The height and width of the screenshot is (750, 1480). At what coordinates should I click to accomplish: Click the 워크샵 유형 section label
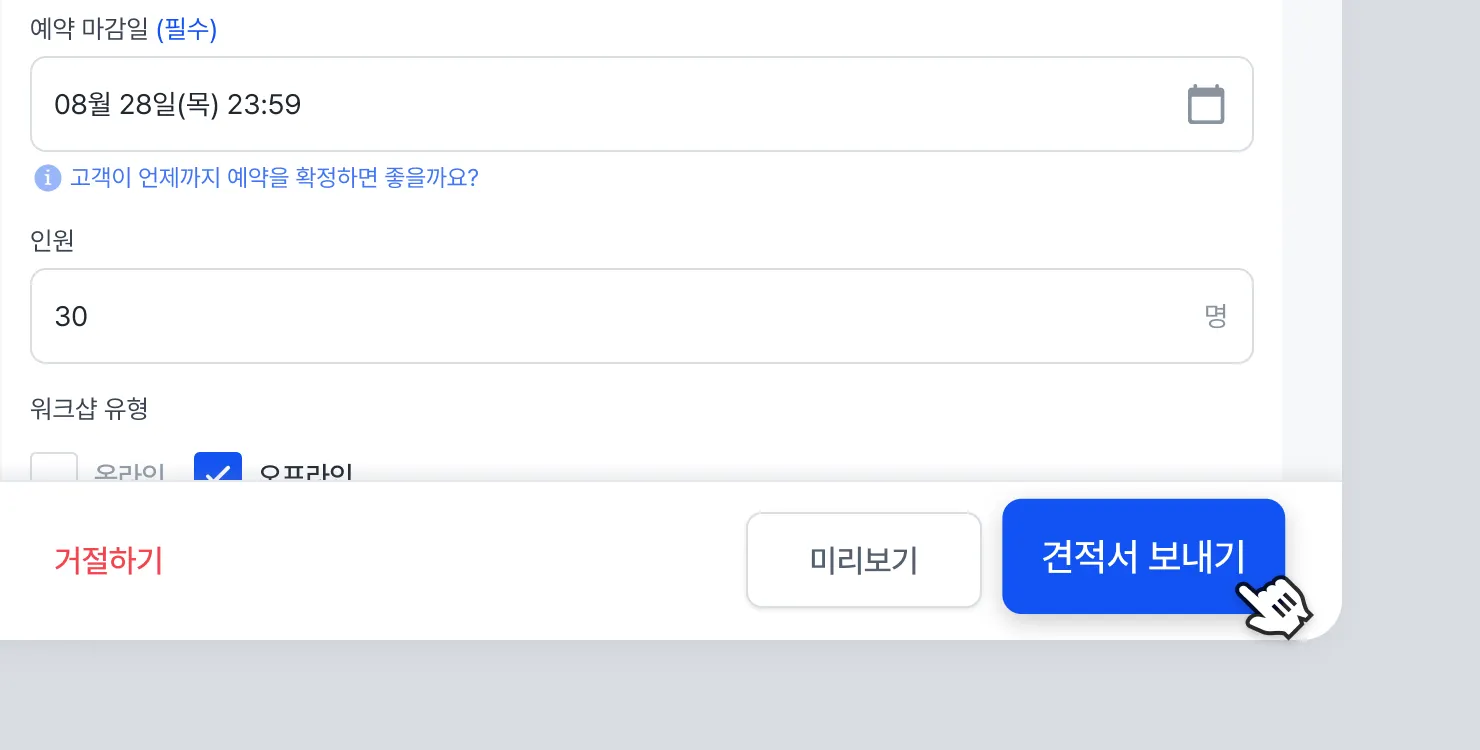(89, 408)
